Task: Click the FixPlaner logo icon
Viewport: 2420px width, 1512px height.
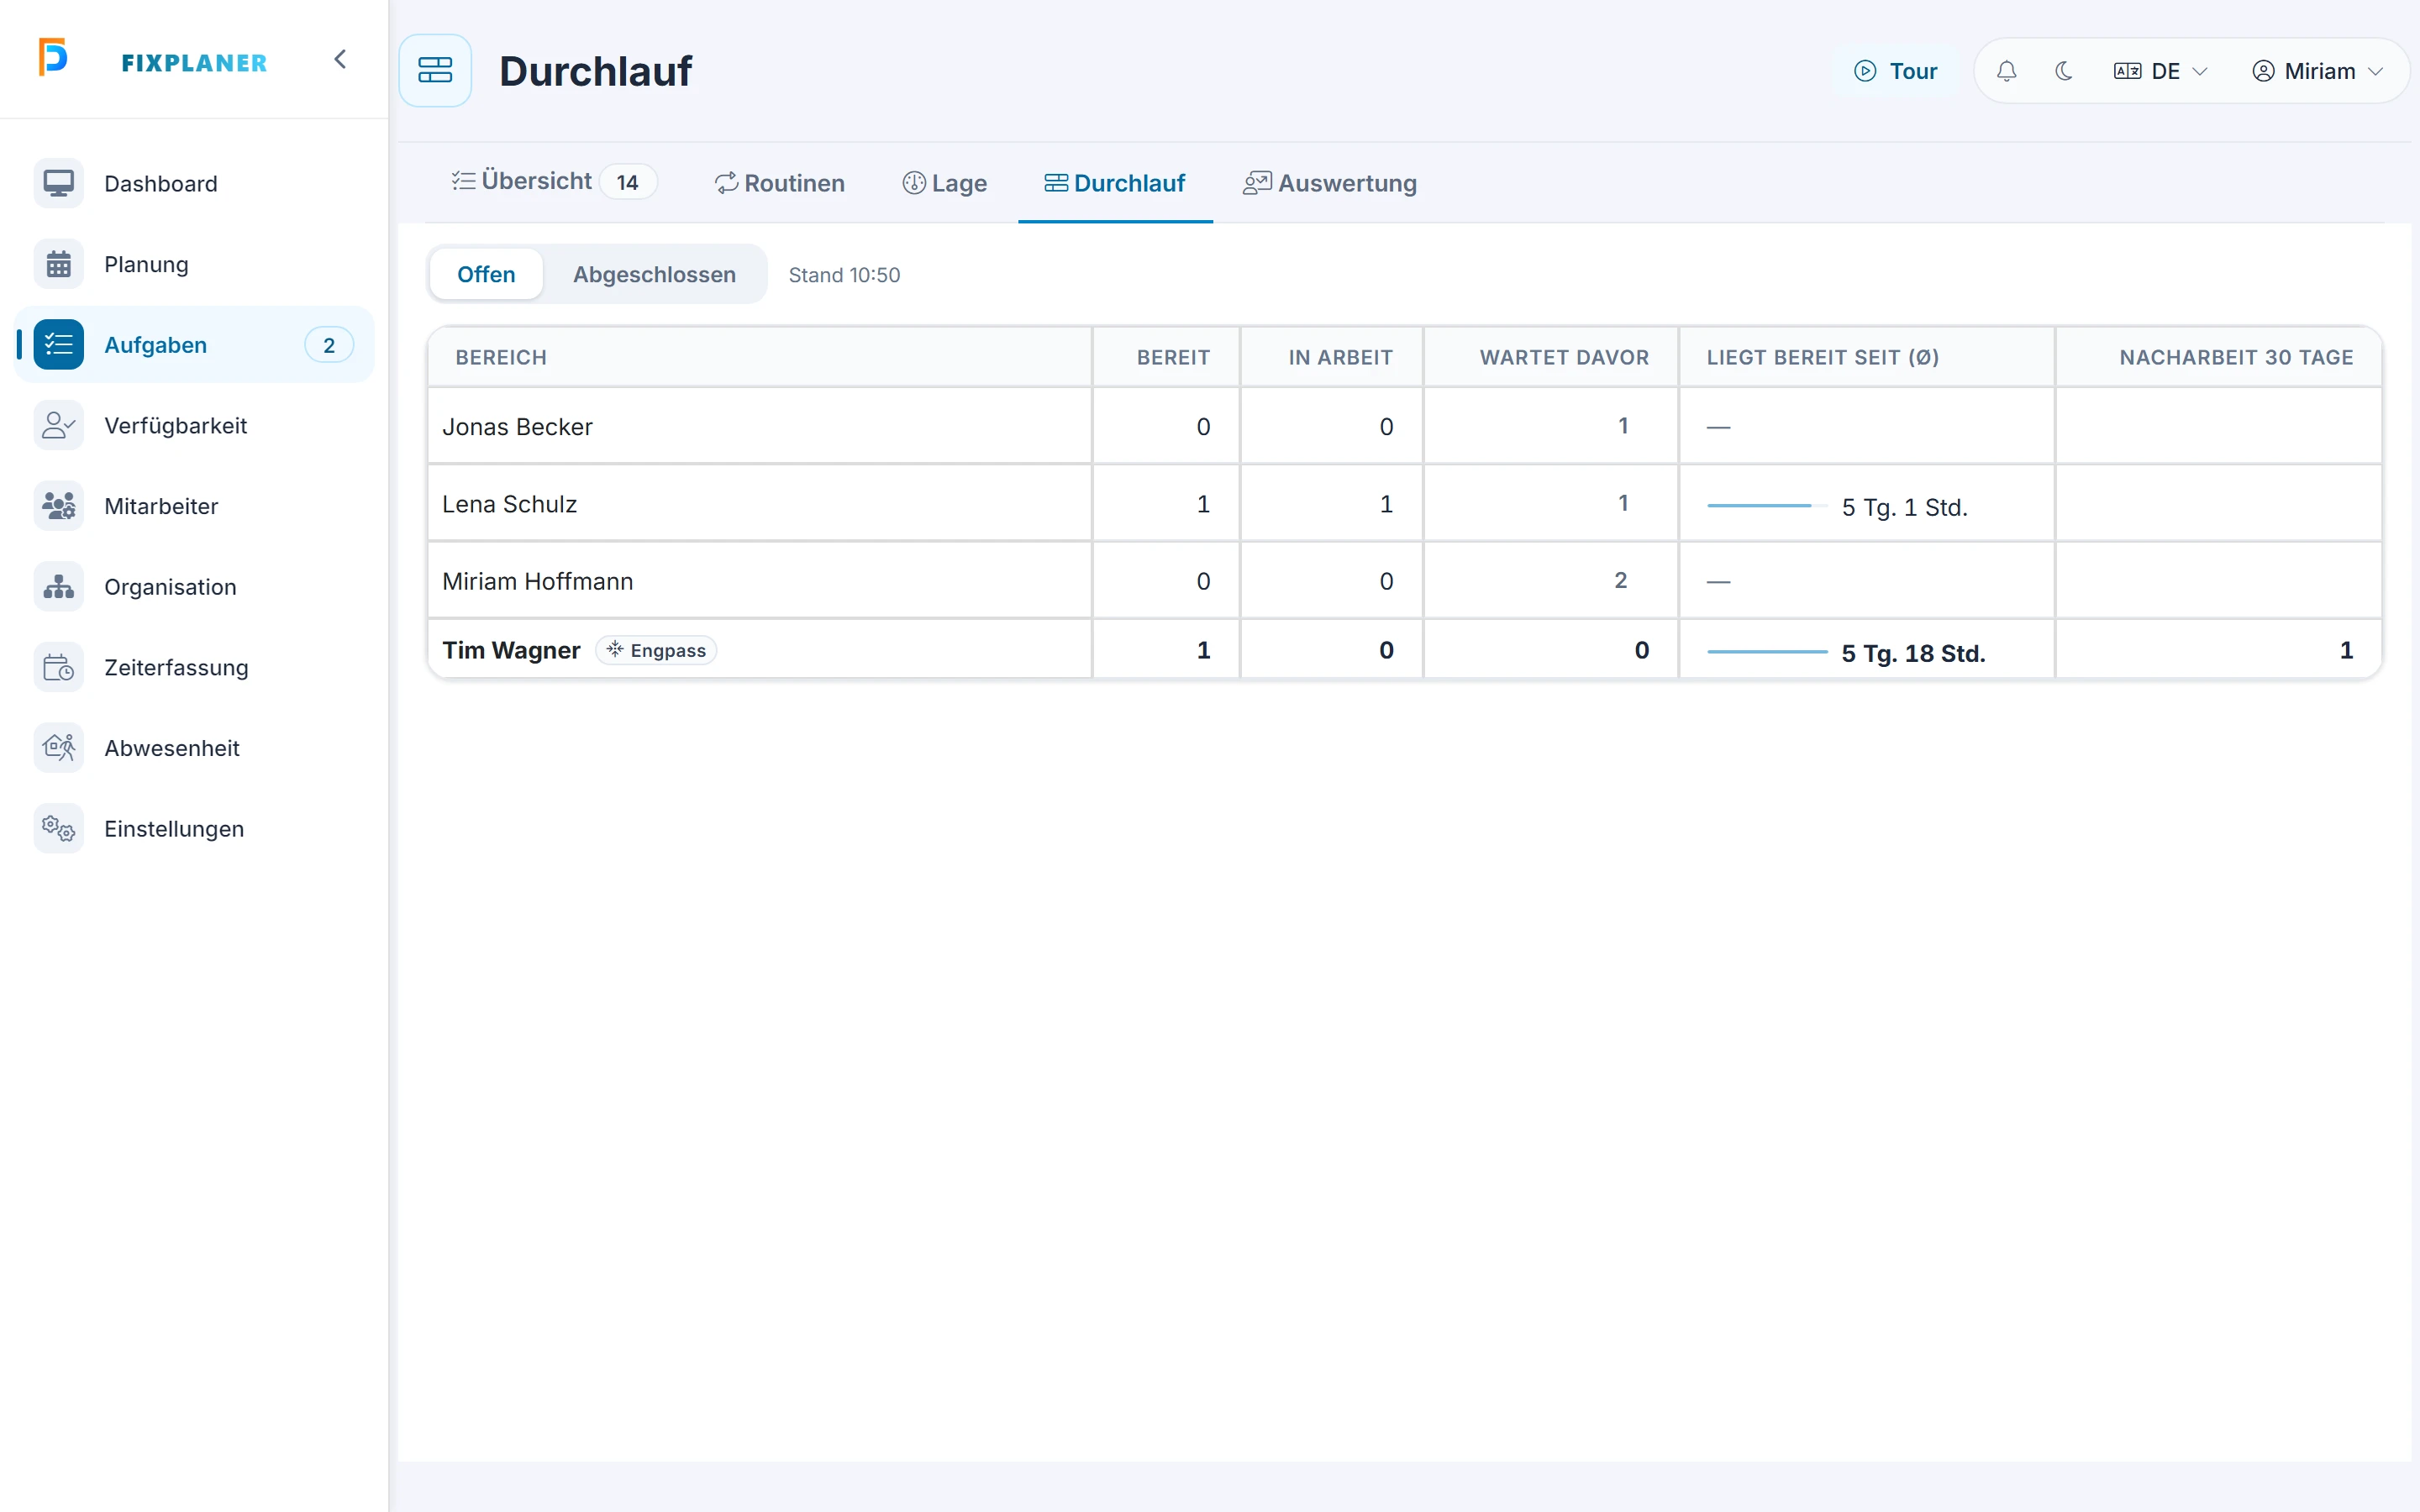Action: (53, 58)
